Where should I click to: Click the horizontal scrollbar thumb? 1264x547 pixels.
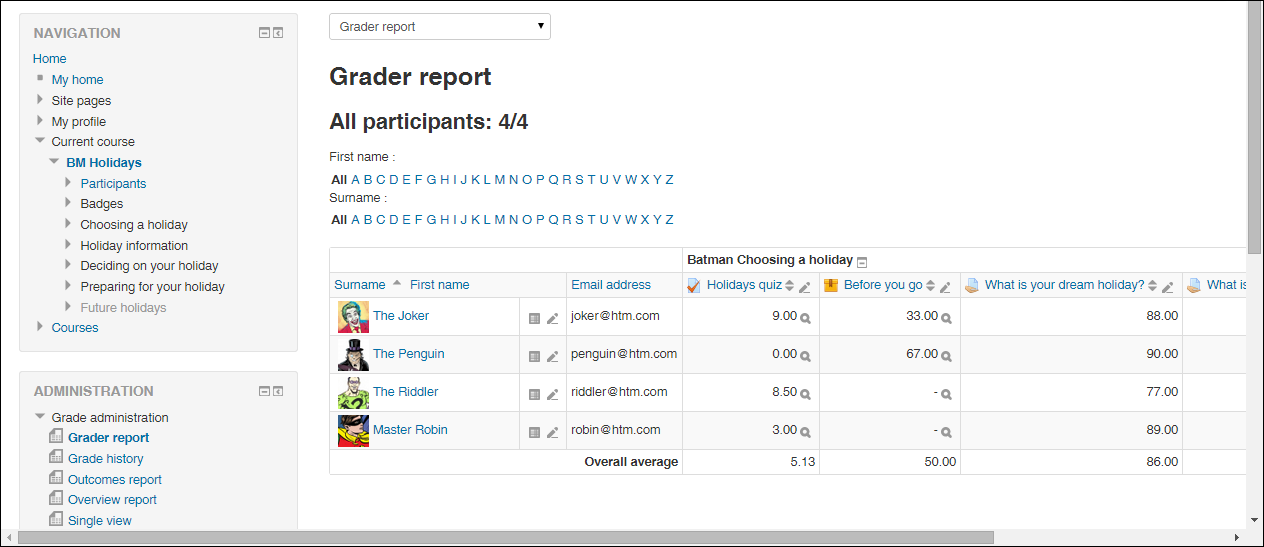click(506, 538)
